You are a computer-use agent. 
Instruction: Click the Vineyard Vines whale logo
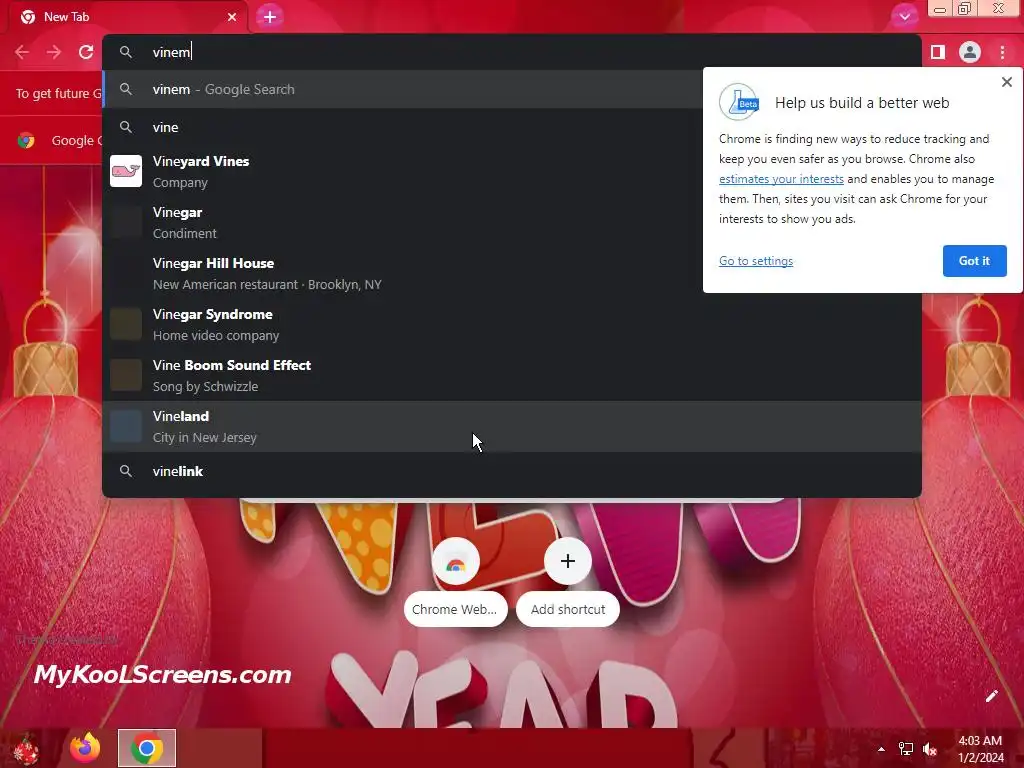126,171
